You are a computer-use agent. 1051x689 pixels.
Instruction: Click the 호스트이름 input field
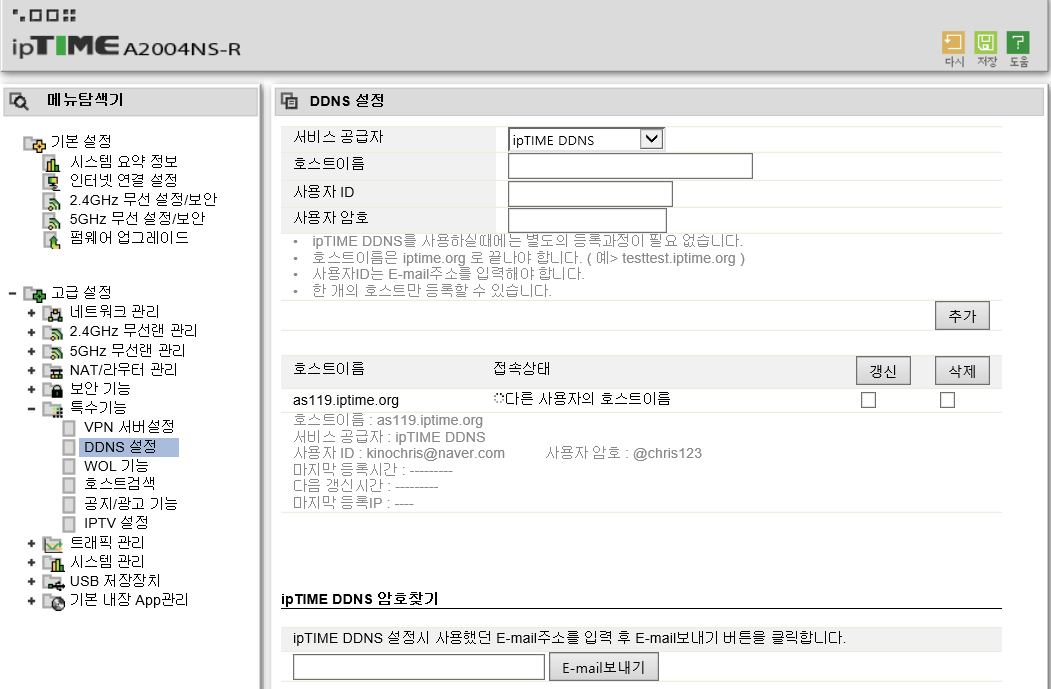point(630,166)
